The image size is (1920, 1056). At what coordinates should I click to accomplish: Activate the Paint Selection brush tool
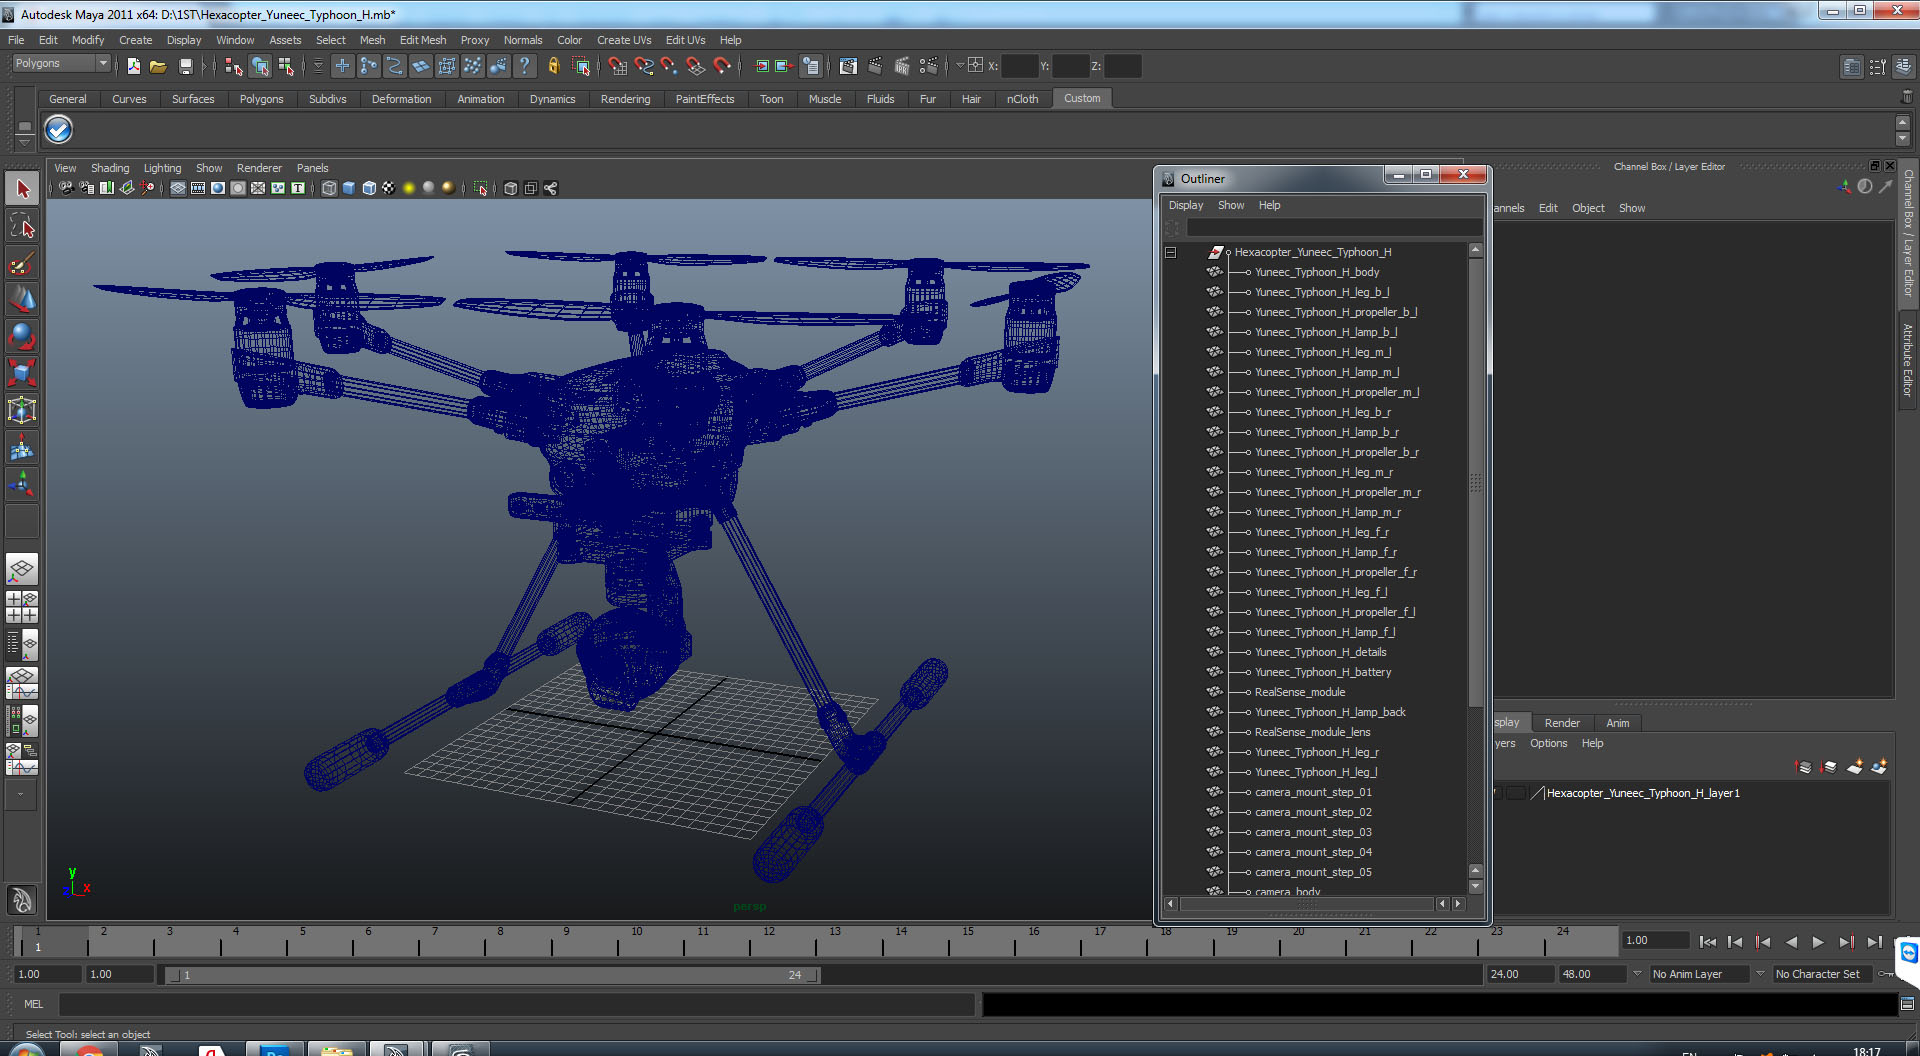(22, 263)
